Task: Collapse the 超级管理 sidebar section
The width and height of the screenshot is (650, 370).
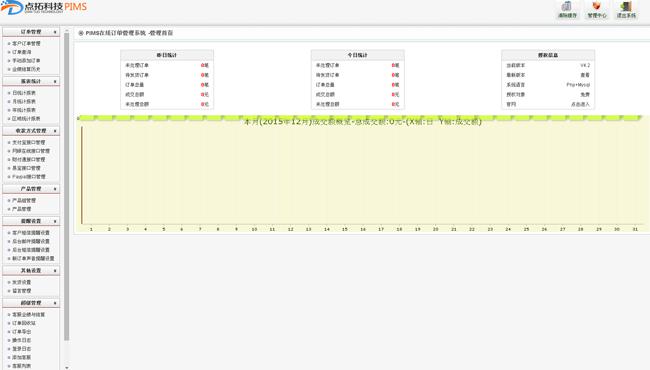Action: [31, 303]
